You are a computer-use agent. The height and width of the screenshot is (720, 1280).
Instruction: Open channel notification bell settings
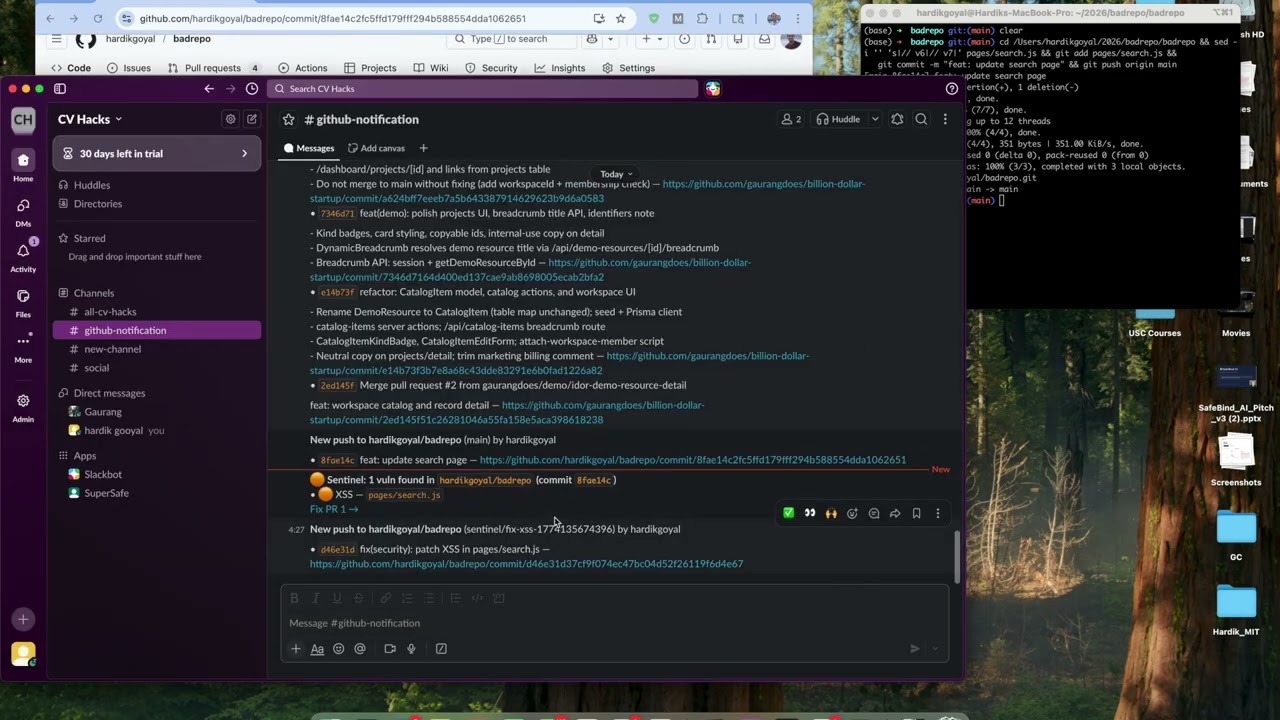(897, 119)
